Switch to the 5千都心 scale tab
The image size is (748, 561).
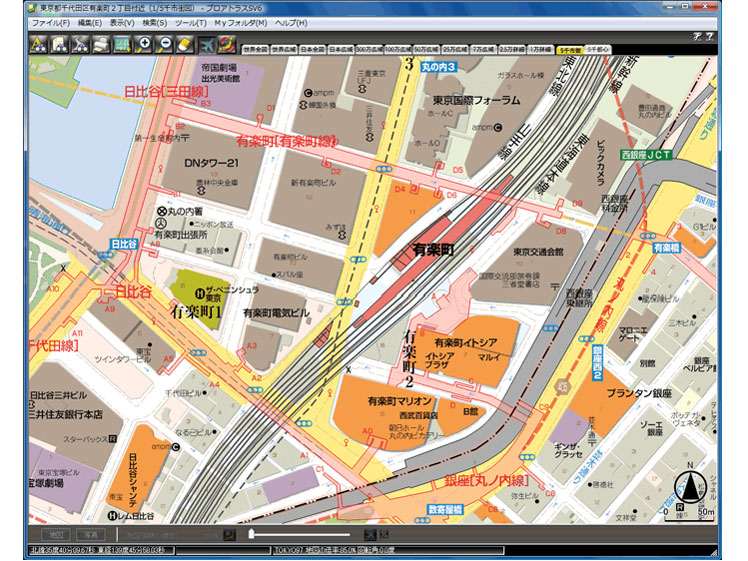click(598, 50)
